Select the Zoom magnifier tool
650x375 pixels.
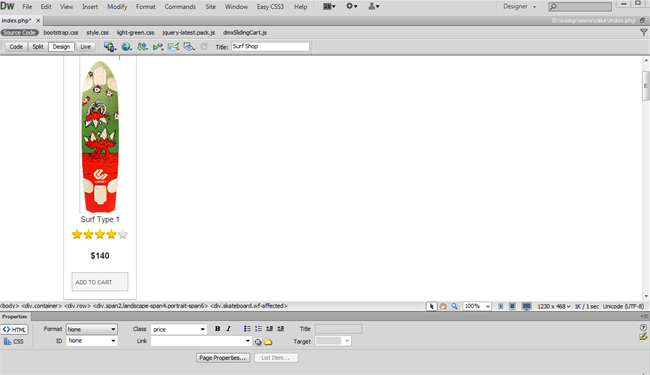(454, 306)
